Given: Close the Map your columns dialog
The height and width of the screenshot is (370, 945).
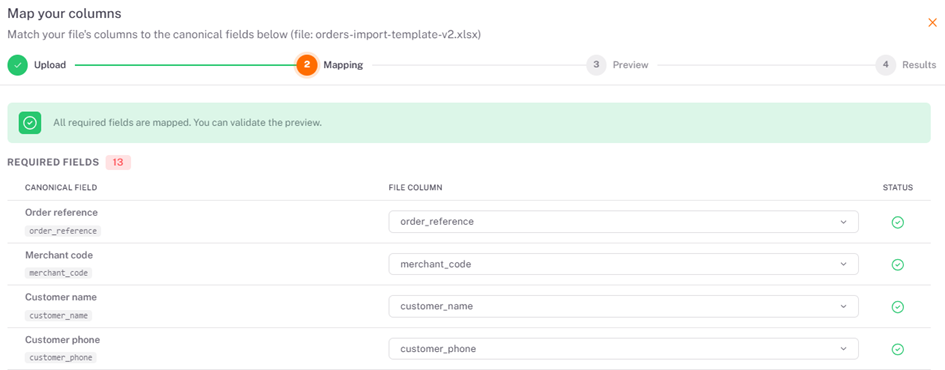Looking at the screenshot, I should (932, 23).
